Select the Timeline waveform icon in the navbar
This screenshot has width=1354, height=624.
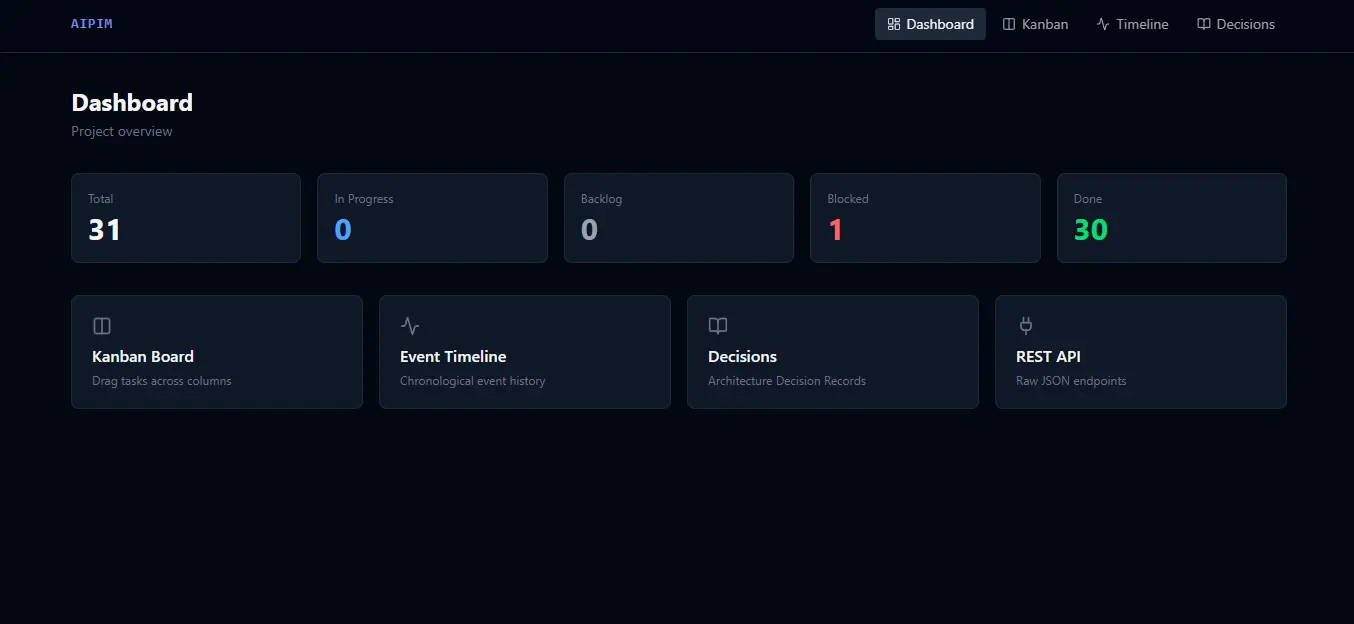click(1103, 23)
